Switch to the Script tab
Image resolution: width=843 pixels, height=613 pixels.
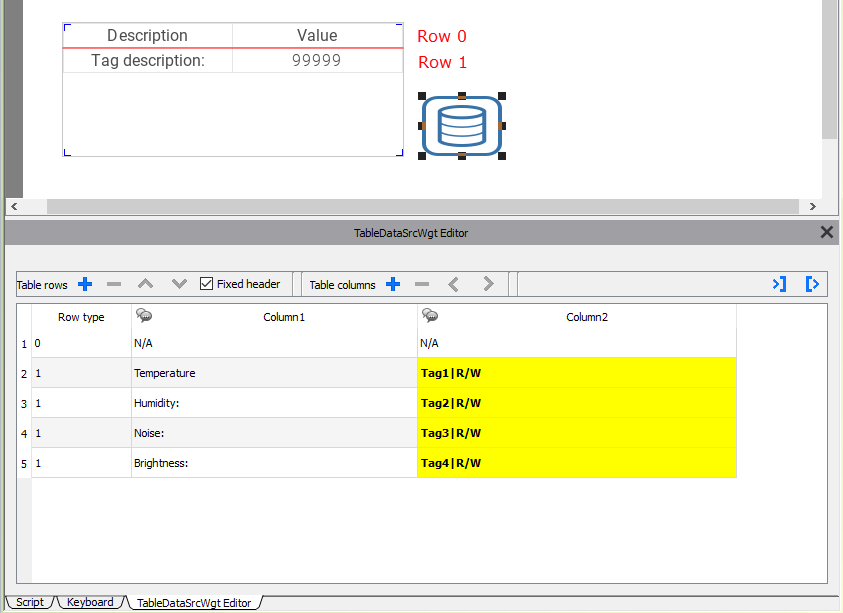(x=30, y=602)
